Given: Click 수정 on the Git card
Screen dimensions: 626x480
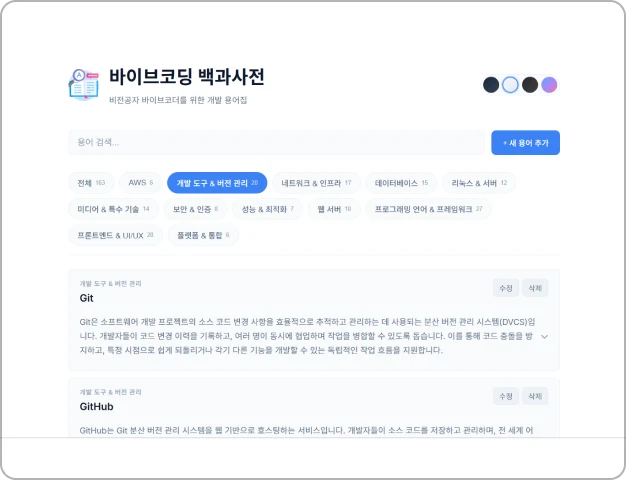Looking at the screenshot, I should click(506, 288).
